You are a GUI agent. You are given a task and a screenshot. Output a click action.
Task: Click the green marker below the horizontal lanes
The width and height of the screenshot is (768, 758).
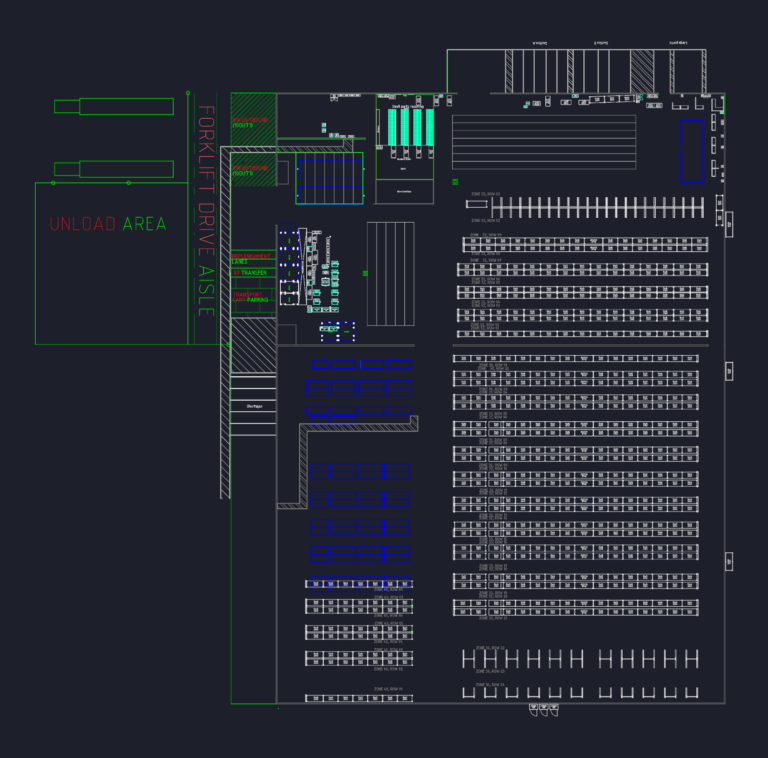pyautogui.click(x=455, y=182)
